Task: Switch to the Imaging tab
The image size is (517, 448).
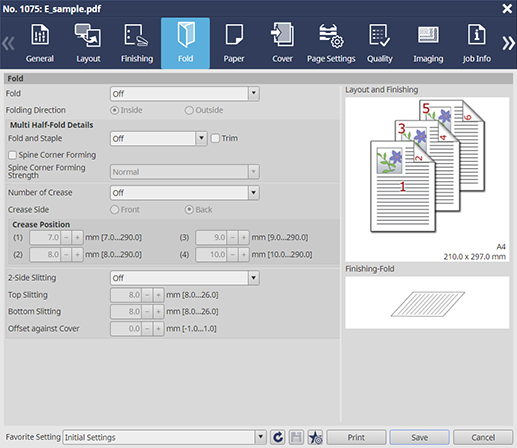Action: point(428,43)
